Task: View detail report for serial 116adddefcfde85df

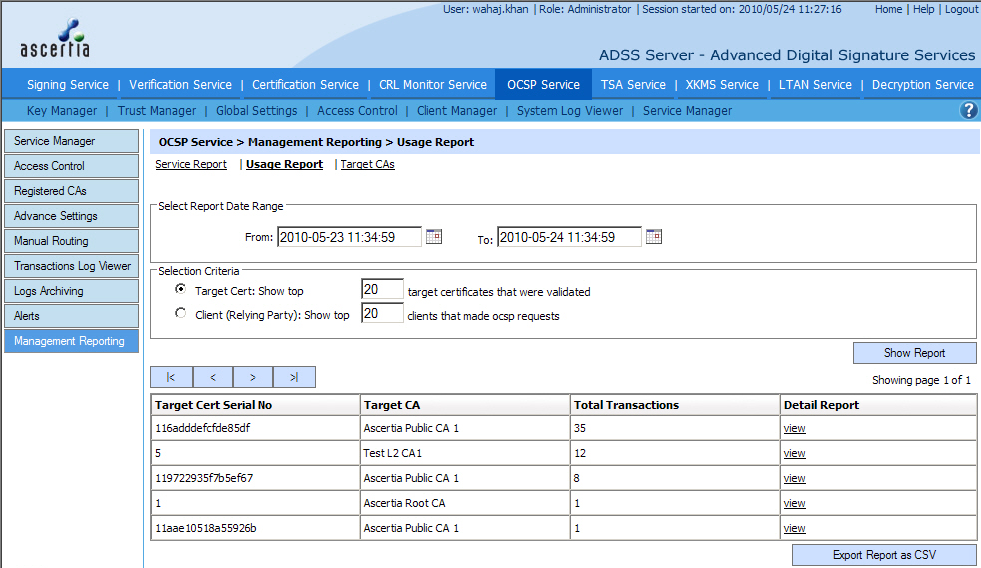Action: pyautogui.click(x=794, y=428)
